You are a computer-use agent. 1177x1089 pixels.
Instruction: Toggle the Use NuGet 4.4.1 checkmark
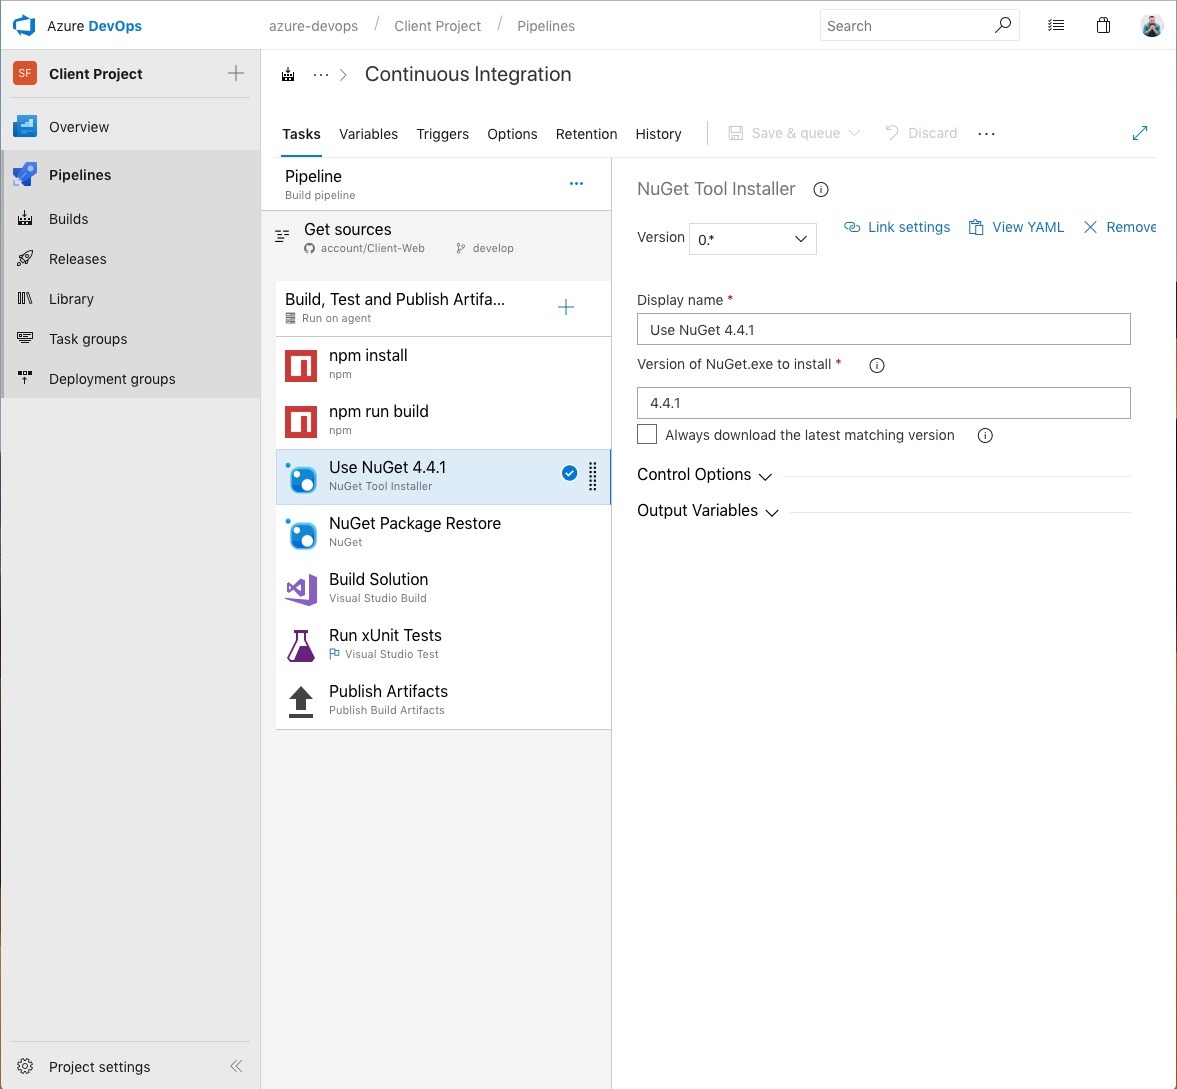(569, 474)
